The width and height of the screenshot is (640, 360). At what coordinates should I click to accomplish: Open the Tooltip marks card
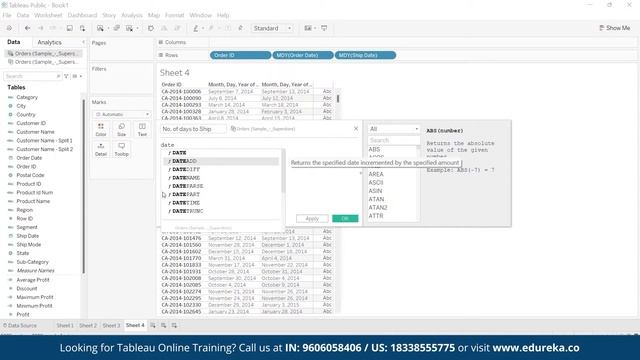122,149
